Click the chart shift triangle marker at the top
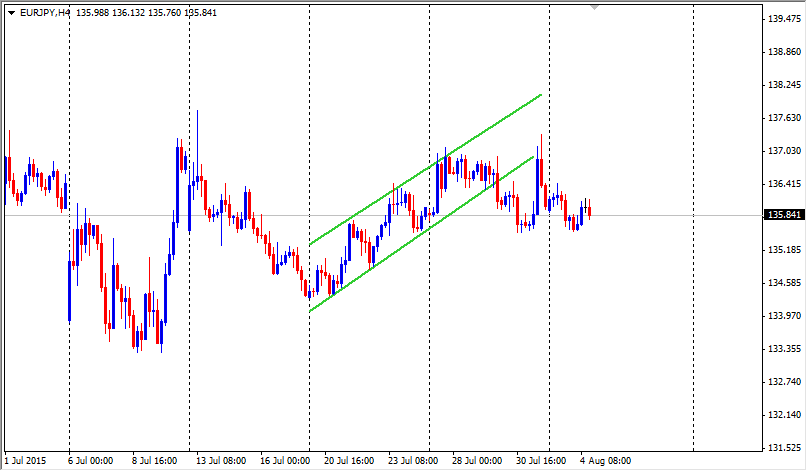Viewport: 807px width, 471px height. pyautogui.click(x=594, y=7)
